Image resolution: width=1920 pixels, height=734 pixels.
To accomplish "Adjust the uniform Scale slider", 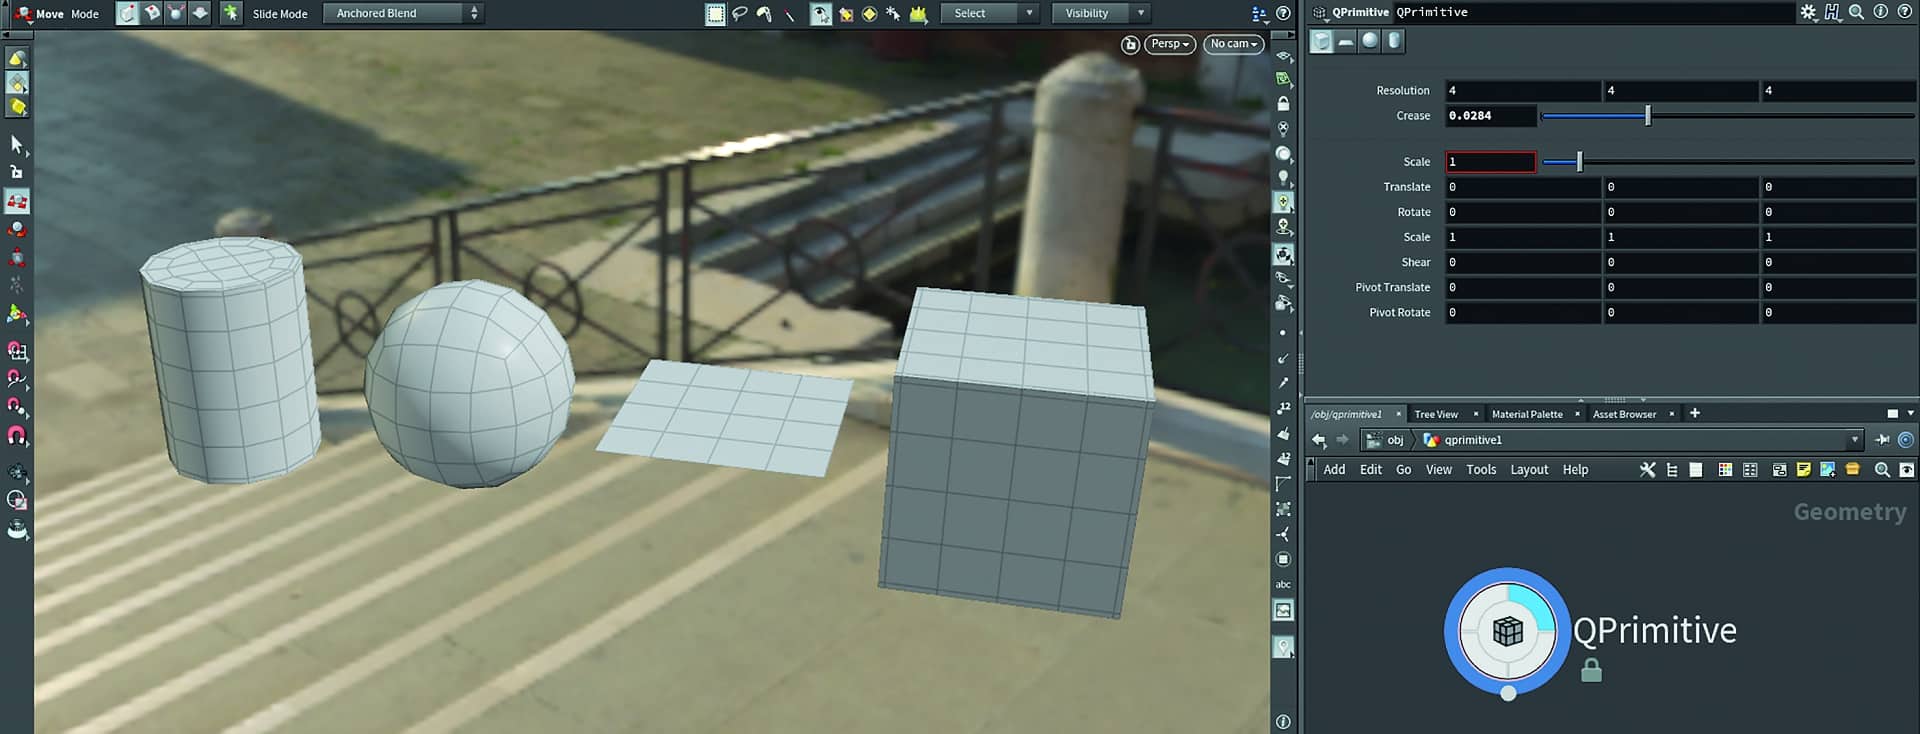I will tap(1580, 162).
